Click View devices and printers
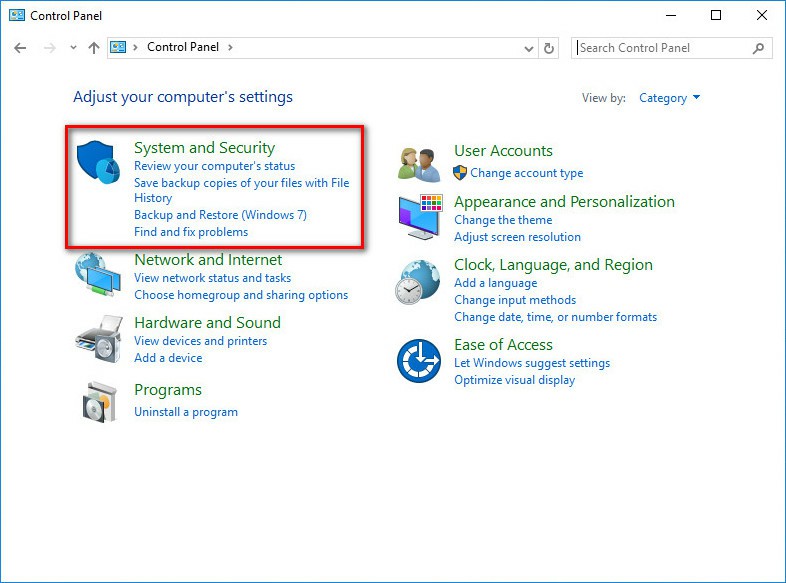 (201, 341)
